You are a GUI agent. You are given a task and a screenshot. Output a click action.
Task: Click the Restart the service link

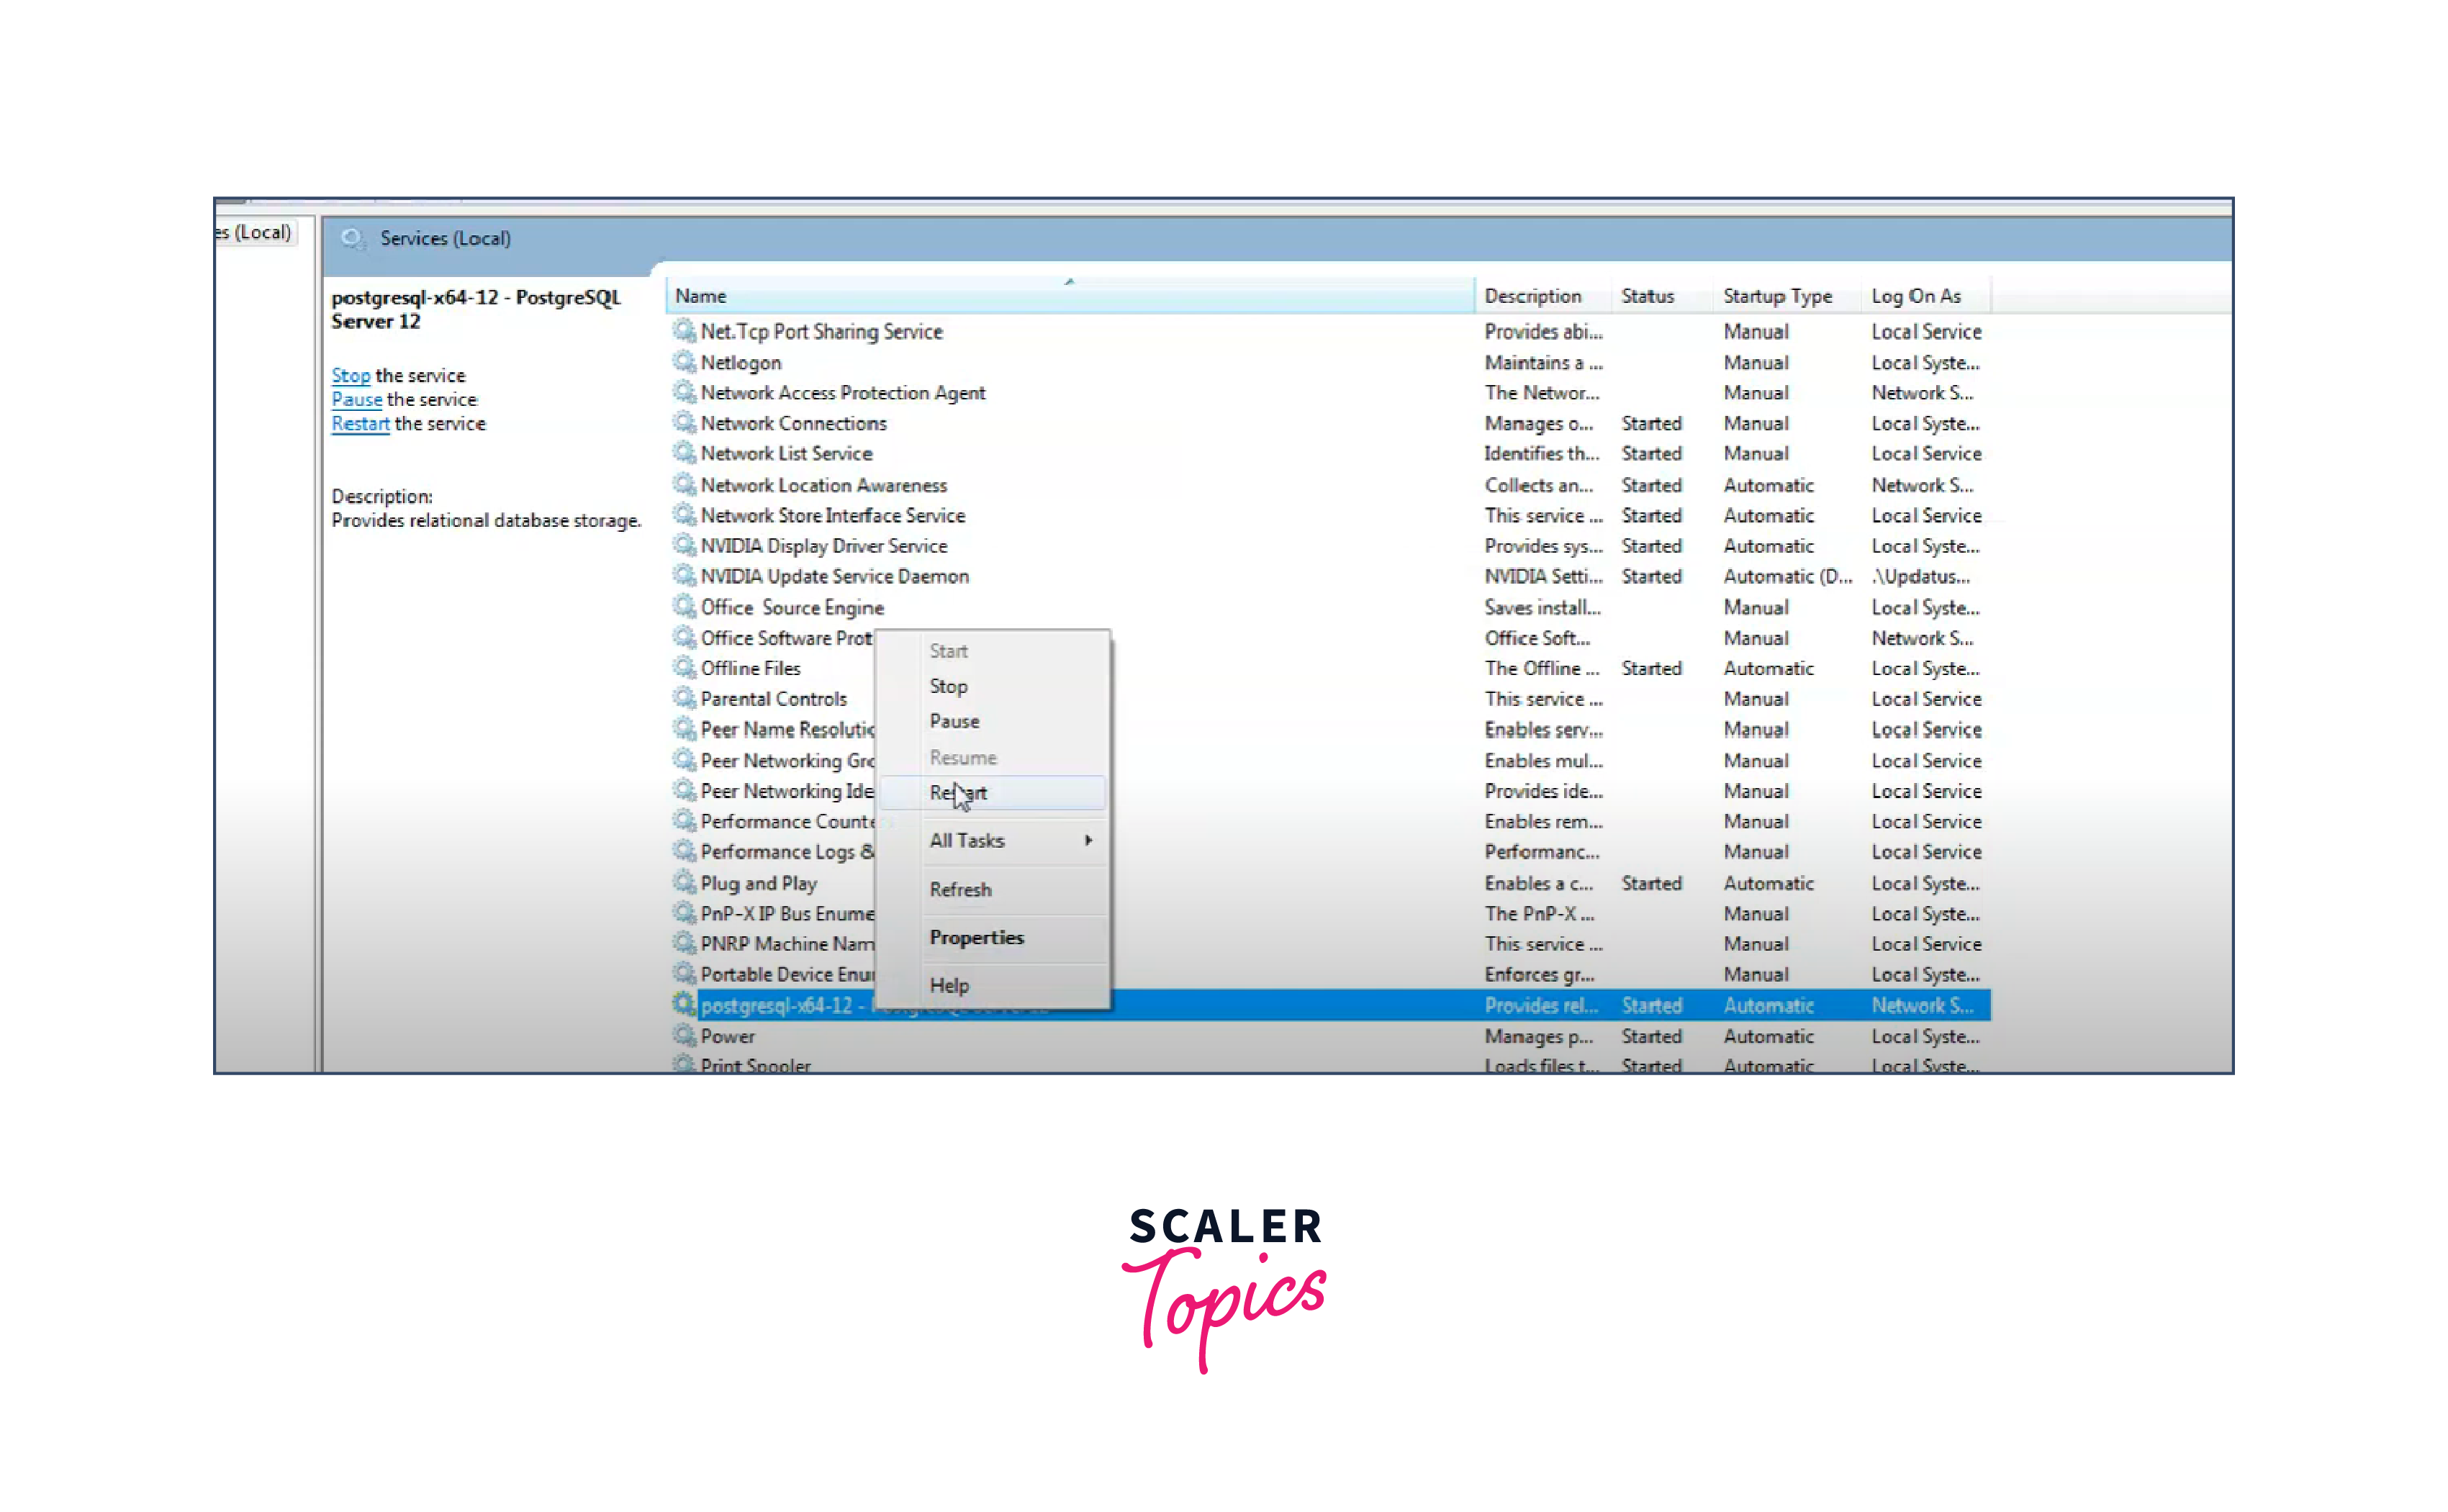pyautogui.click(x=360, y=423)
